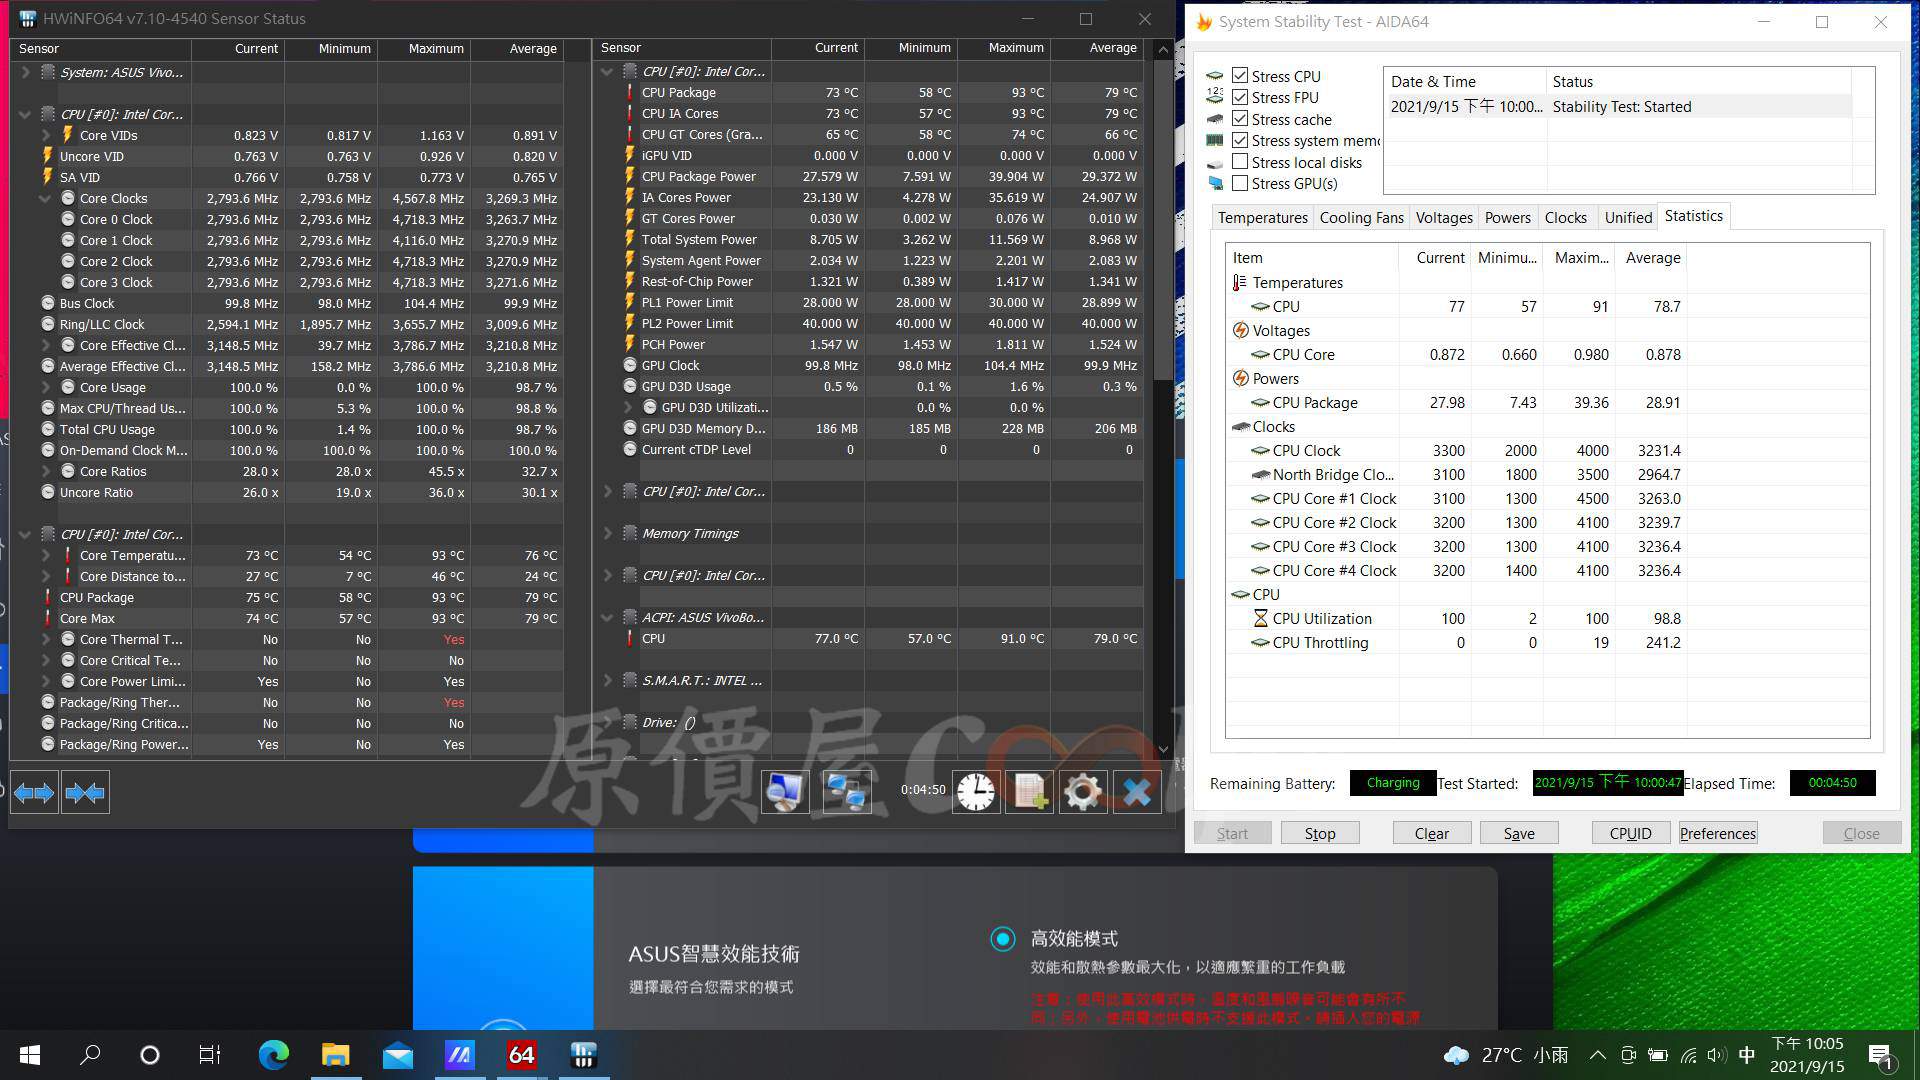Switch to HWiNFO taskbar icon
This screenshot has height=1080, width=1920.
point(583,1055)
